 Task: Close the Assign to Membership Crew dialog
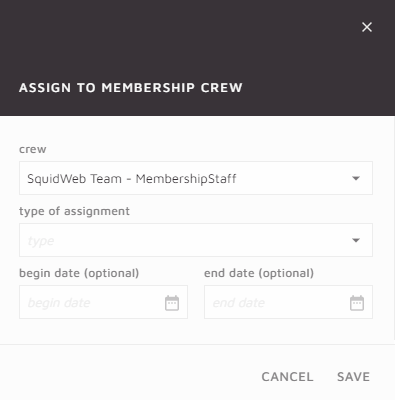point(367,27)
